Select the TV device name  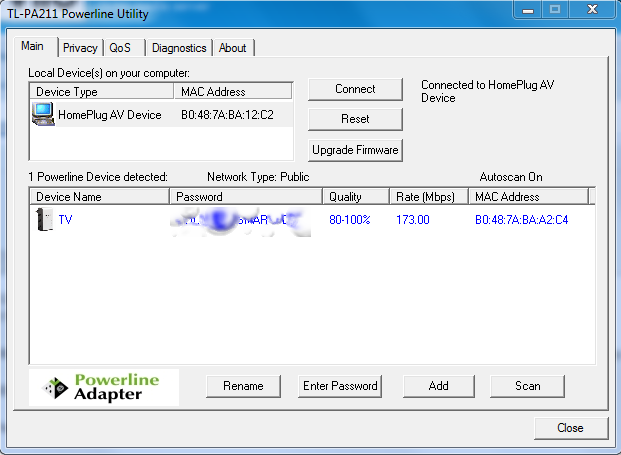click(65, 220)
